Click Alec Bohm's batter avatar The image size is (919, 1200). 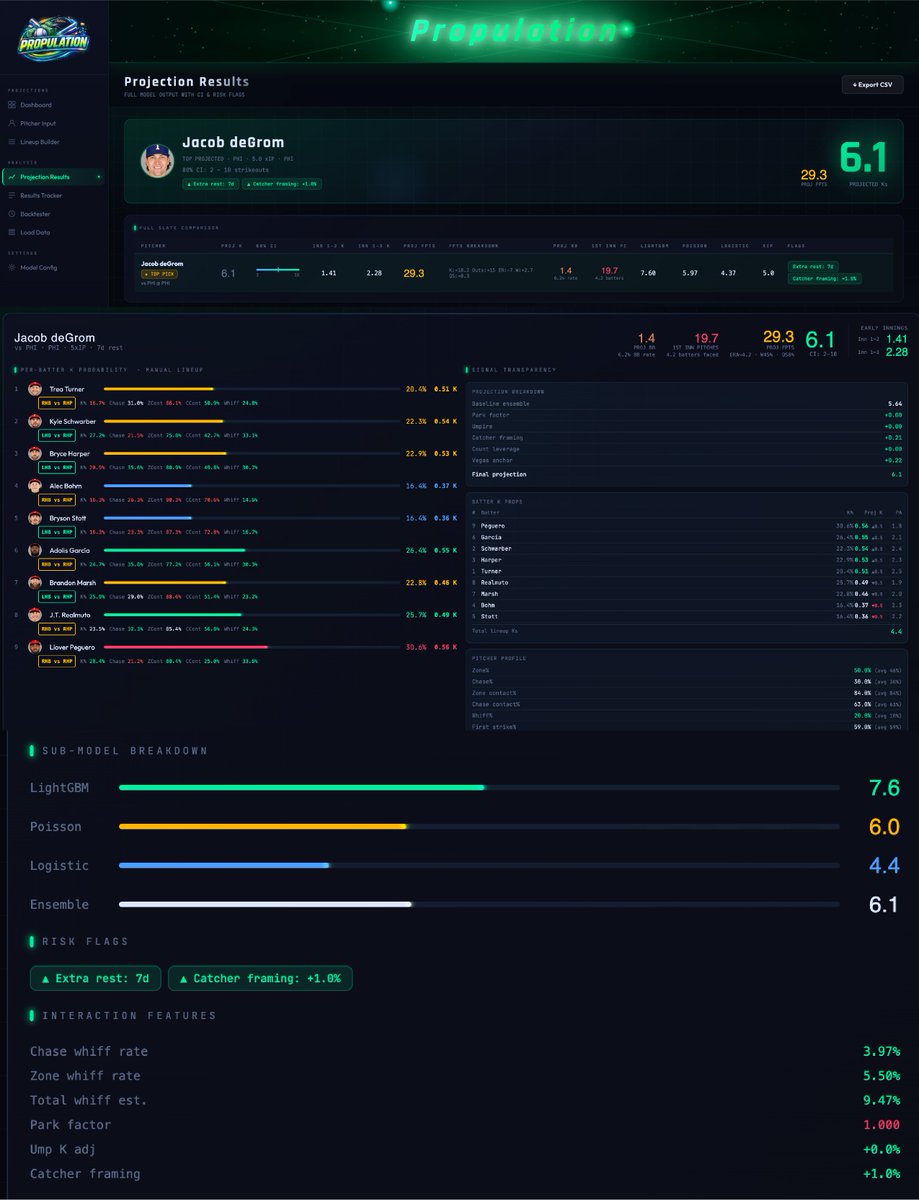(35, 485)
